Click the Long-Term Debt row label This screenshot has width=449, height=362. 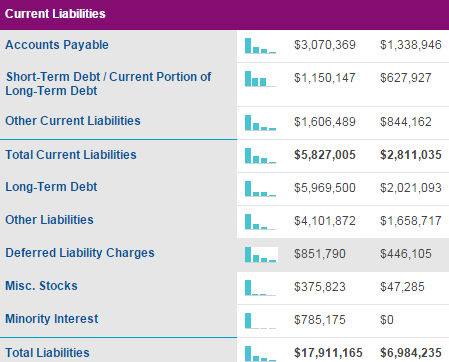click(51, 187)
